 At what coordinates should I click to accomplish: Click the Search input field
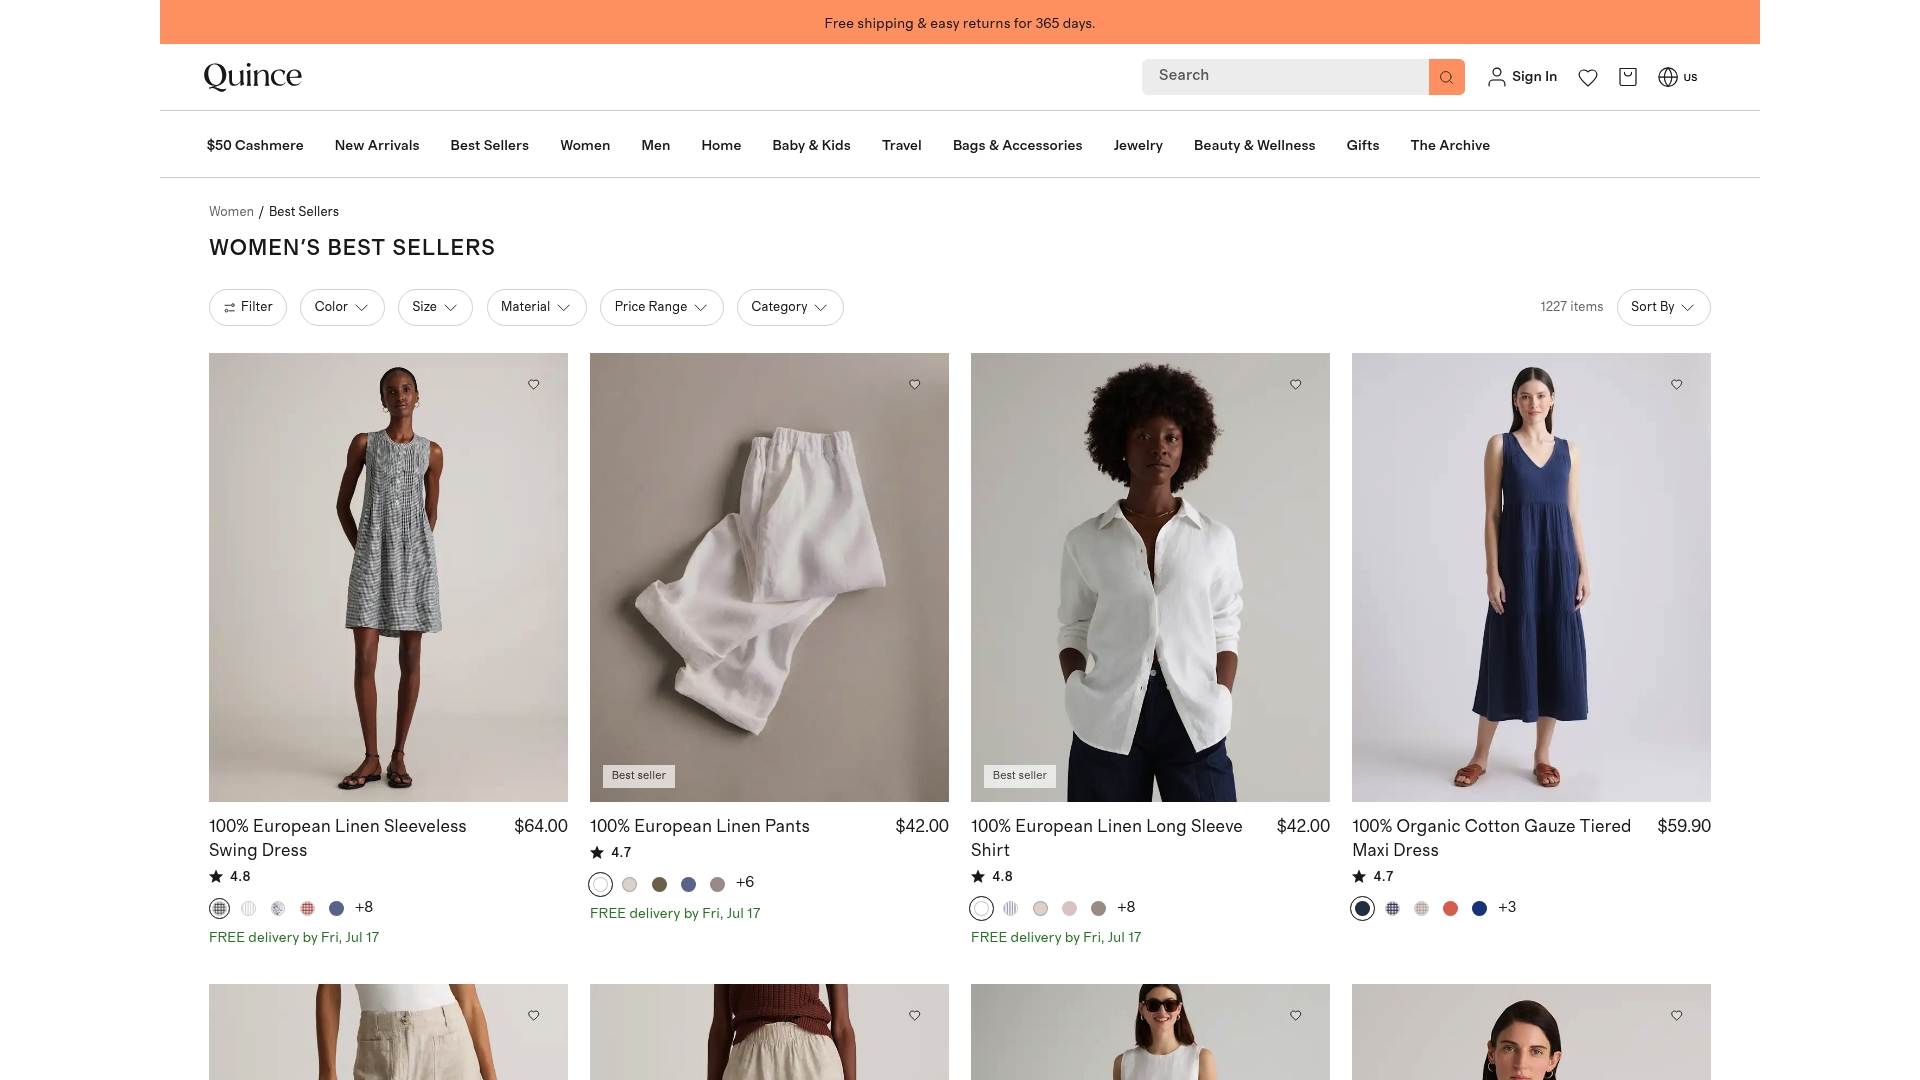pos(1285,77)
